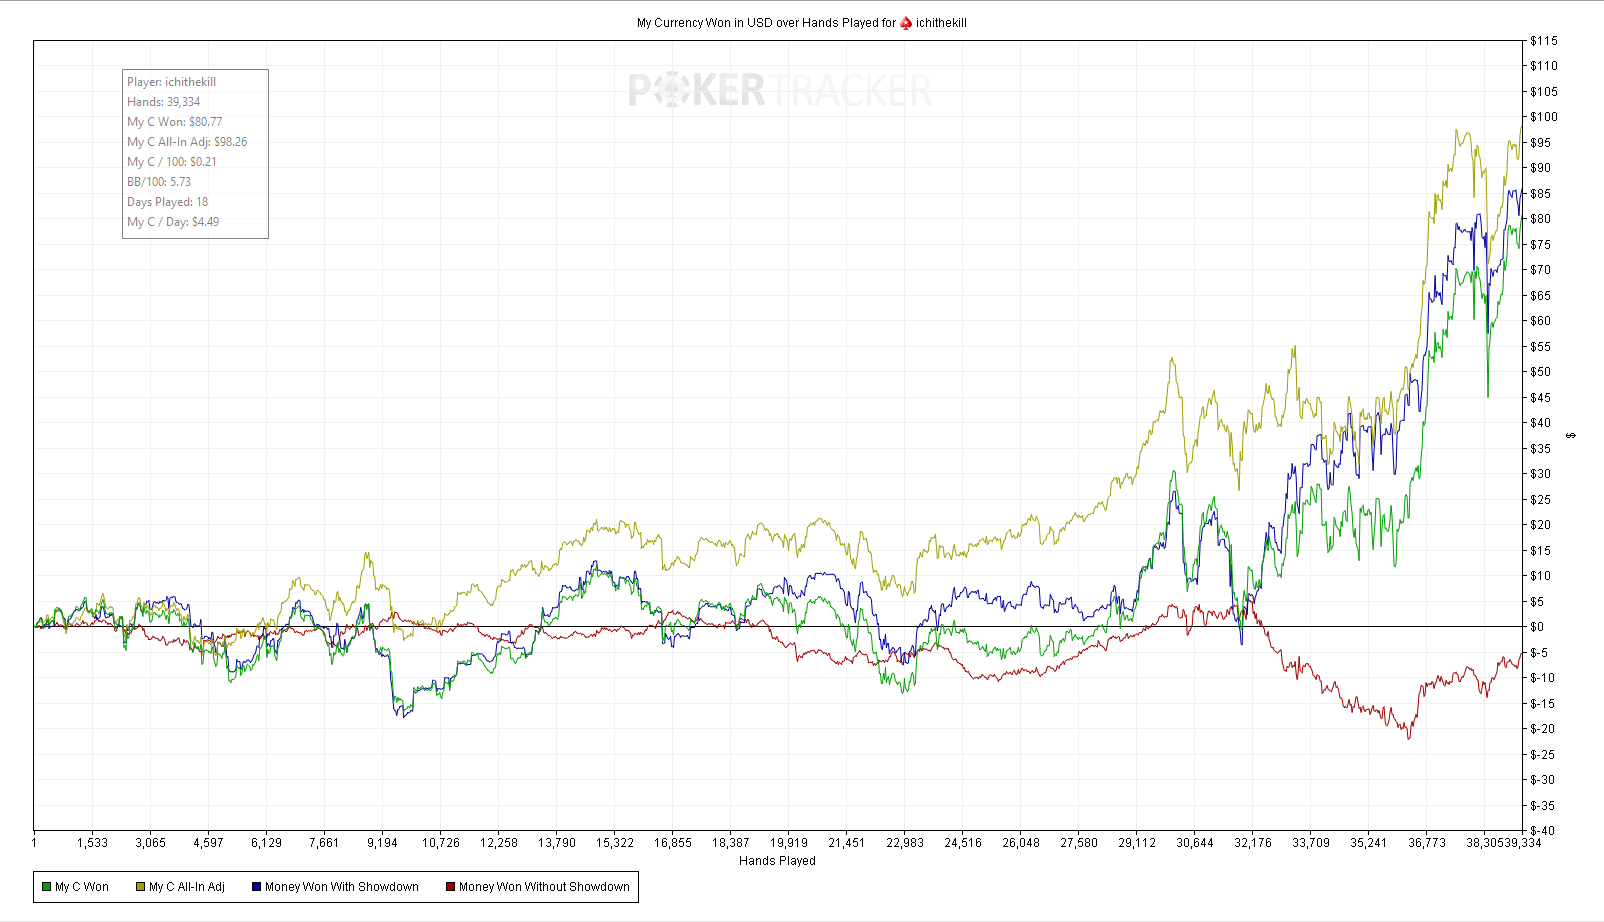Click the 'My C / 100: $0.21' stat line

[x=172, y=162]
